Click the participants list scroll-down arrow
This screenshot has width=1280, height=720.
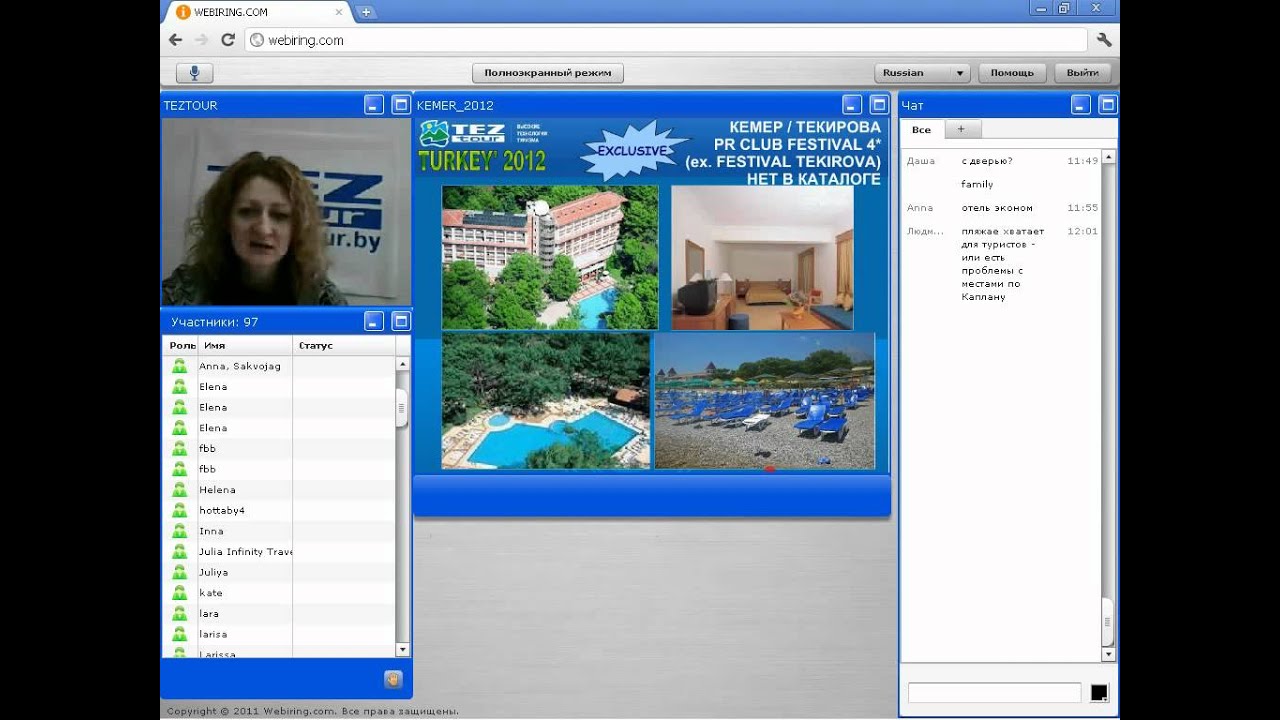click(x=402, y=650)
